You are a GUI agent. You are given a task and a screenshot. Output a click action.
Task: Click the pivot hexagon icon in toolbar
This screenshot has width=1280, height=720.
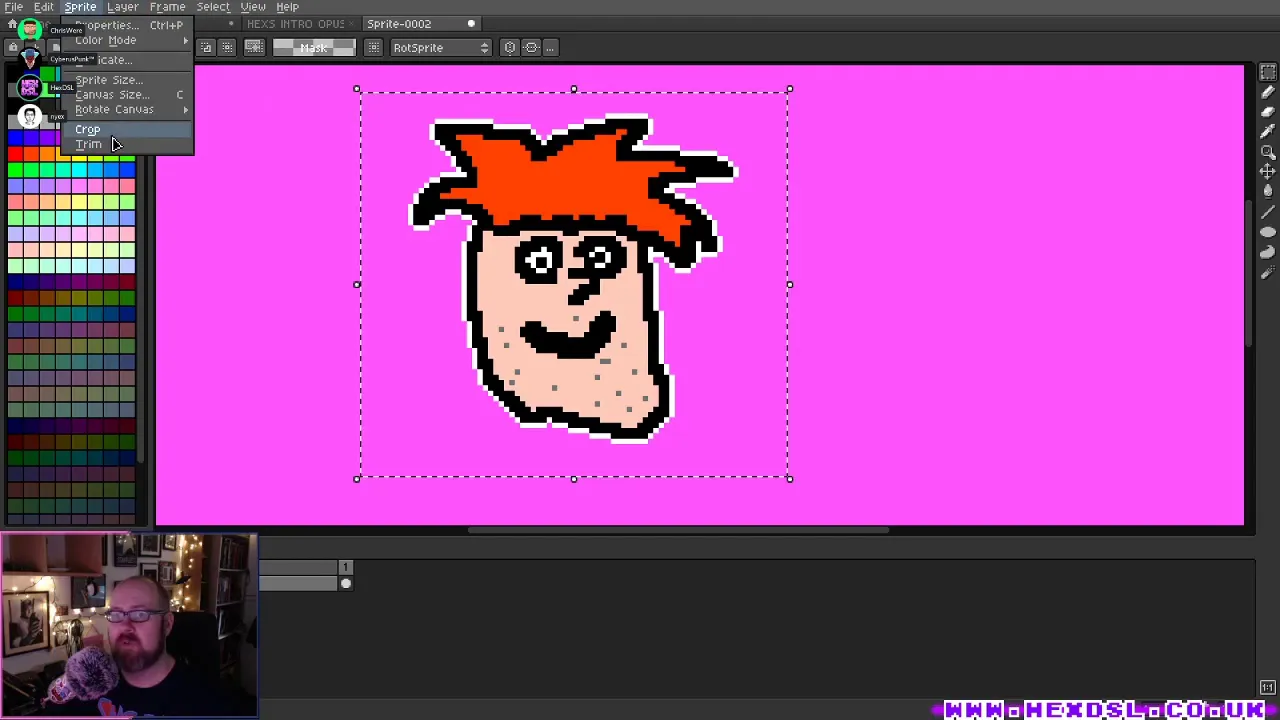[510, 47]
